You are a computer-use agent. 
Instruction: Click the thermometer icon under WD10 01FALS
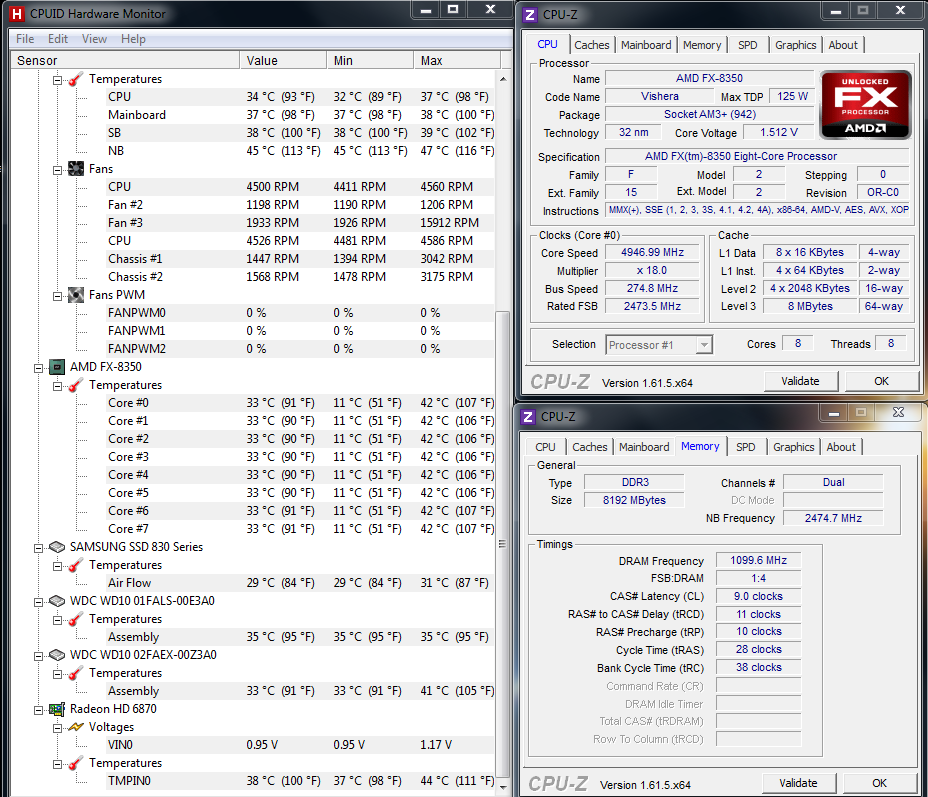pos(76,619)
